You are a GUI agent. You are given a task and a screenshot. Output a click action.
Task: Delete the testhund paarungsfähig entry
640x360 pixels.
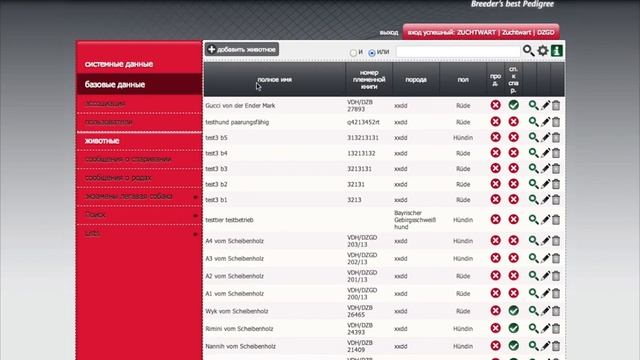[556, 122]
